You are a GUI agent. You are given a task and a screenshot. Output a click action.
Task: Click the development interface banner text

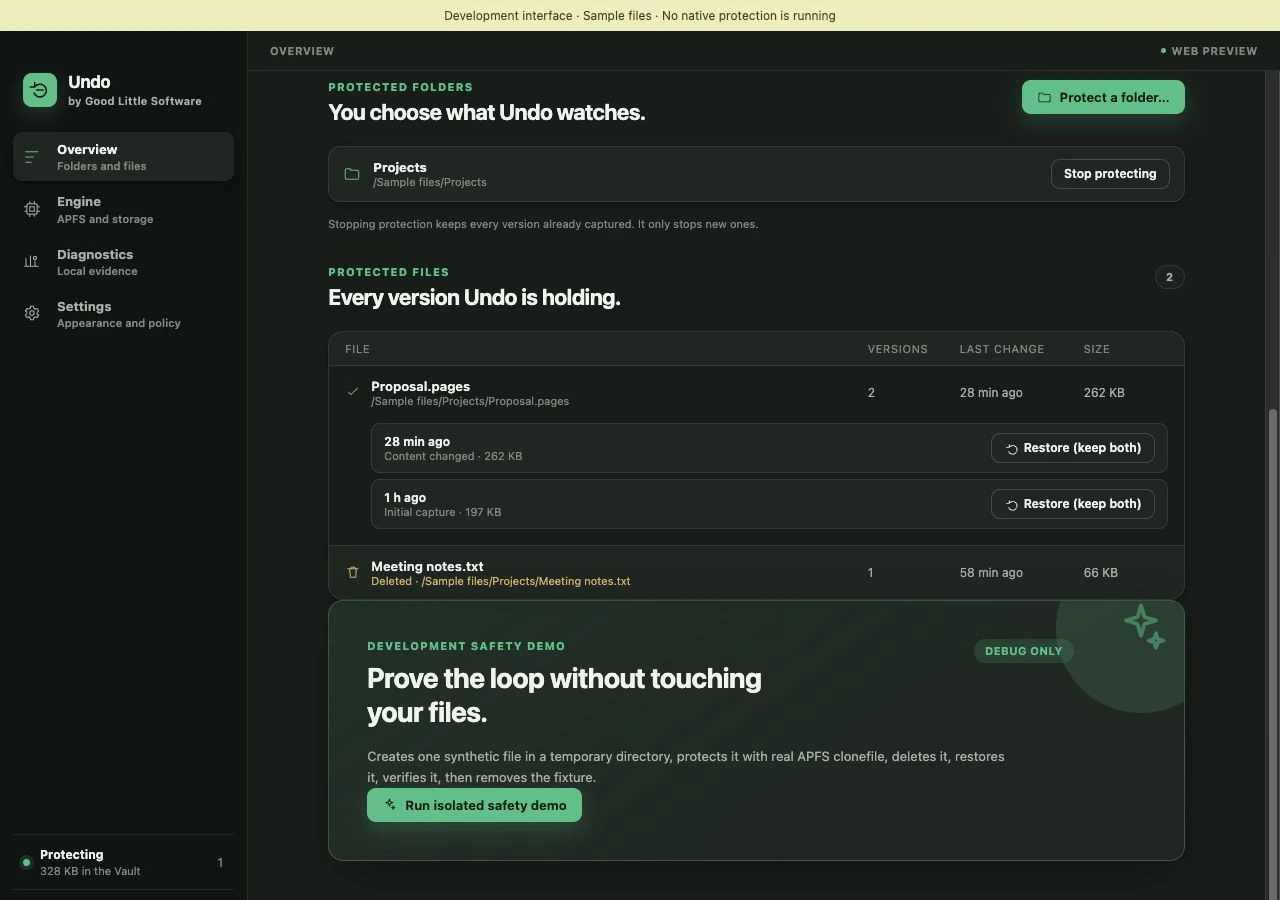coord(640,16)
